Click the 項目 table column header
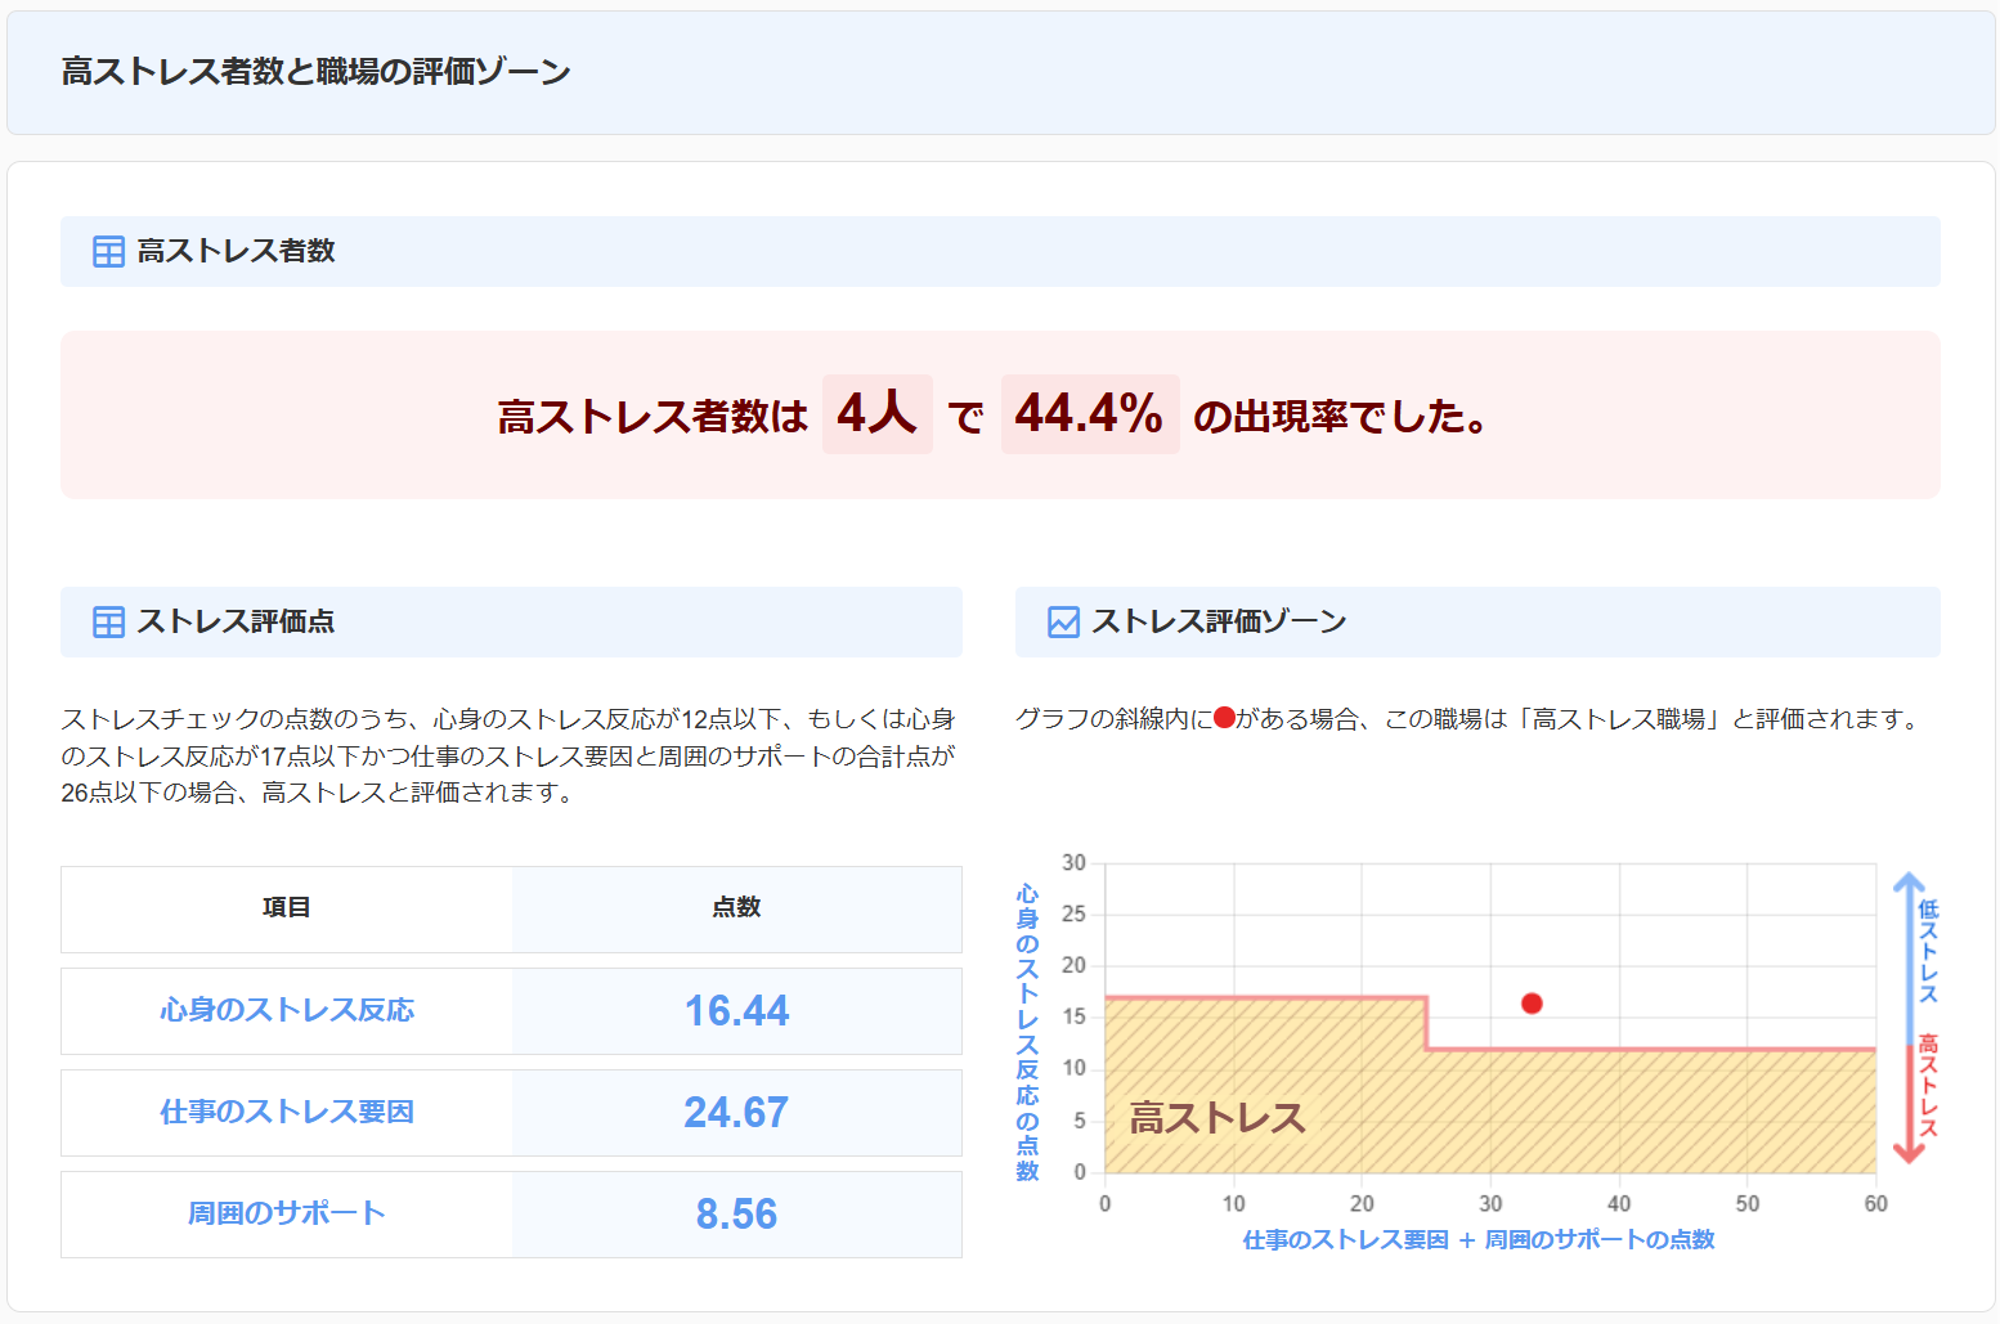This screenshot has width=2000, height=1324. click(x=287, y=908)
